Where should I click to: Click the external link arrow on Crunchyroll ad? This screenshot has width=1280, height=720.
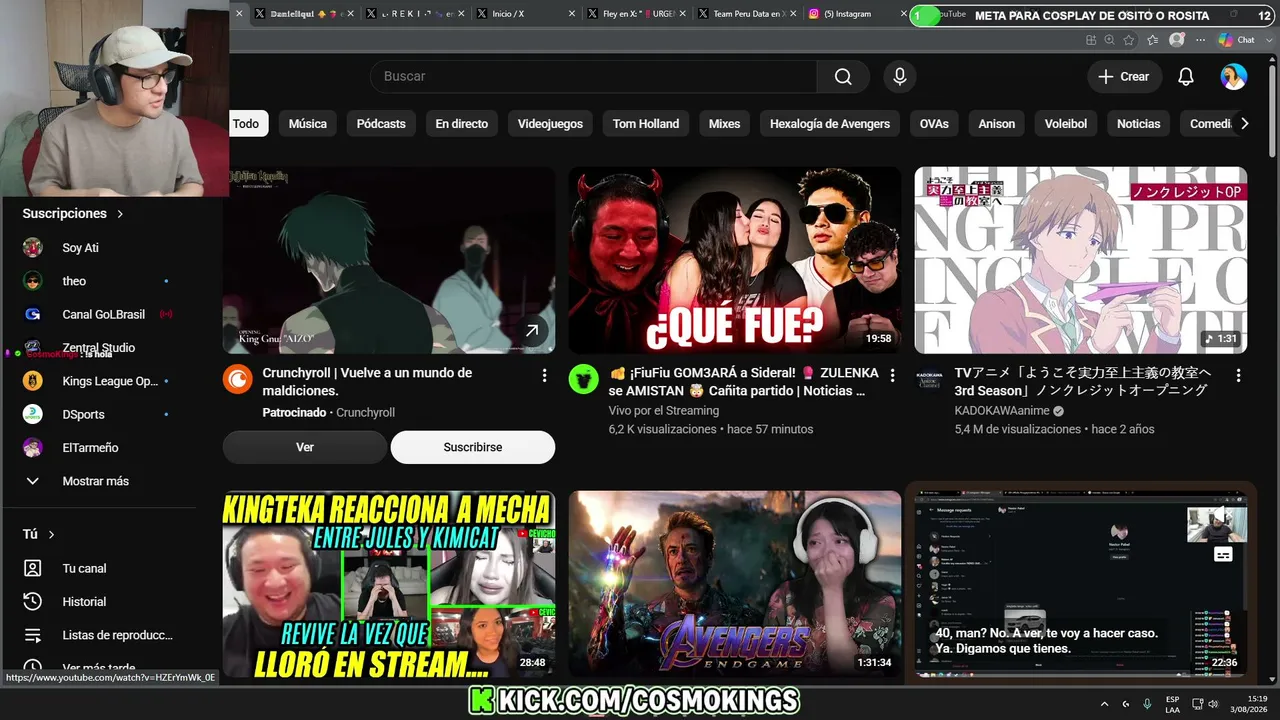[532, 331]
